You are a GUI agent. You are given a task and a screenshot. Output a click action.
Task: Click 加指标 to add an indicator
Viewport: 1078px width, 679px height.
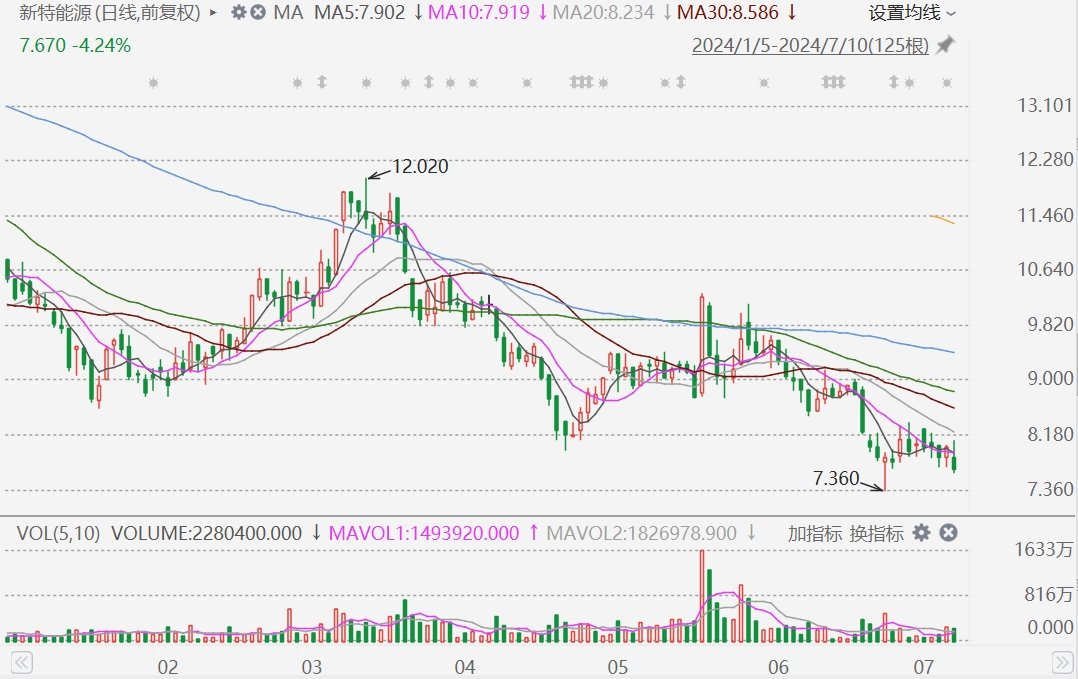click(x=814, y=533)
